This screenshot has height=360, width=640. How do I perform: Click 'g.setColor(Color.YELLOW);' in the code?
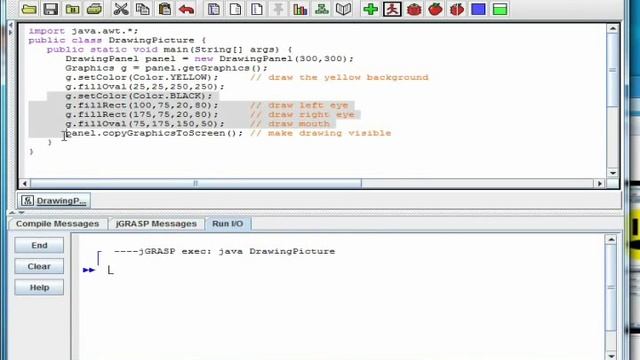(142, 78)
